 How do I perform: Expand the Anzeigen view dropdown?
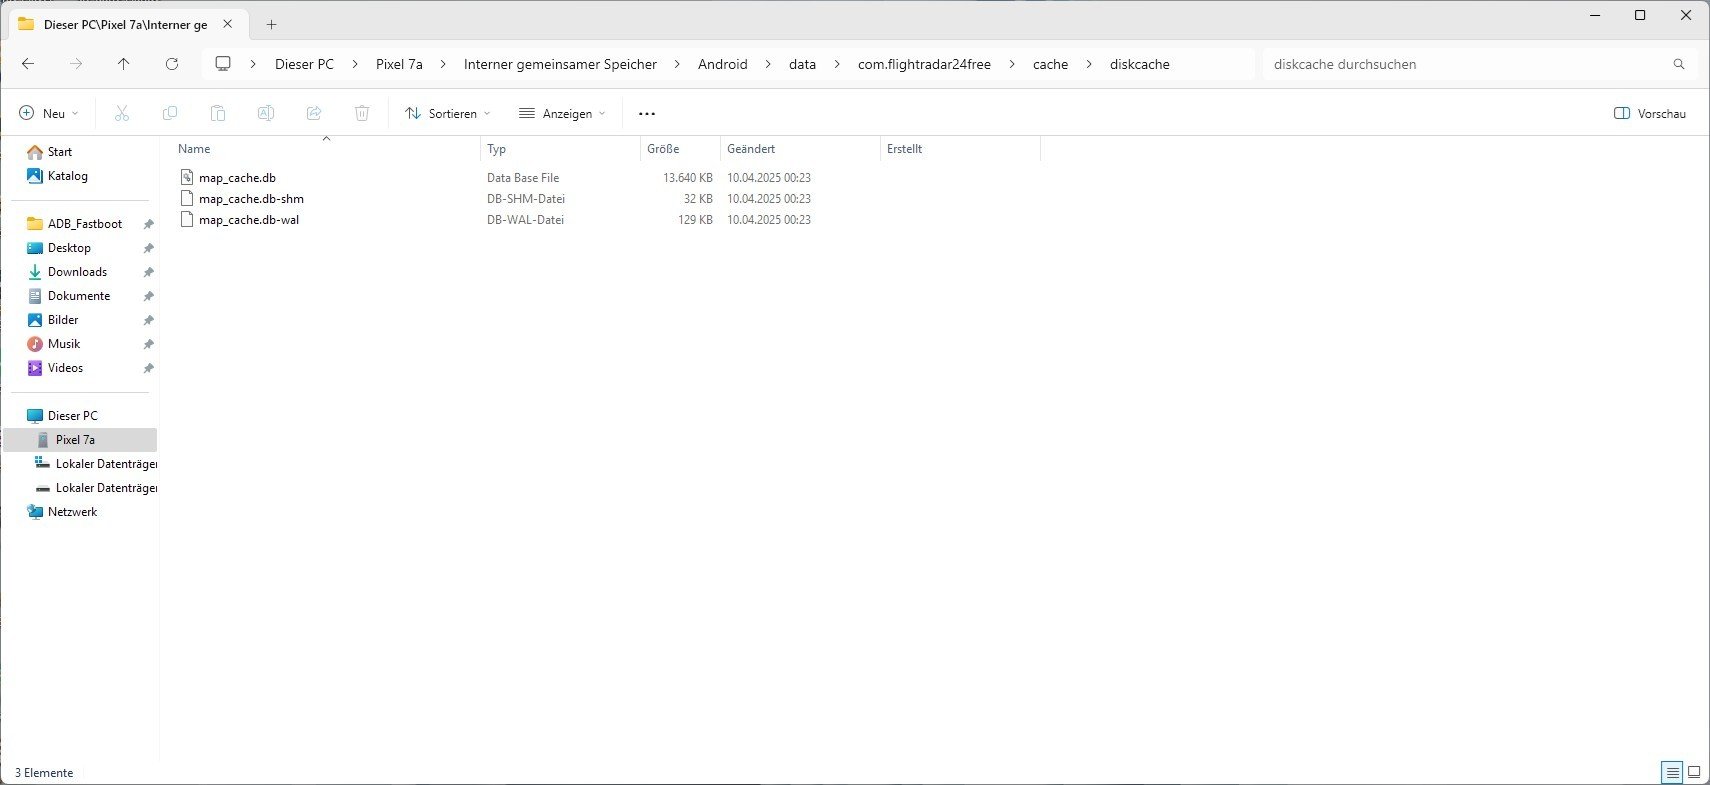[x=562, y=113]
